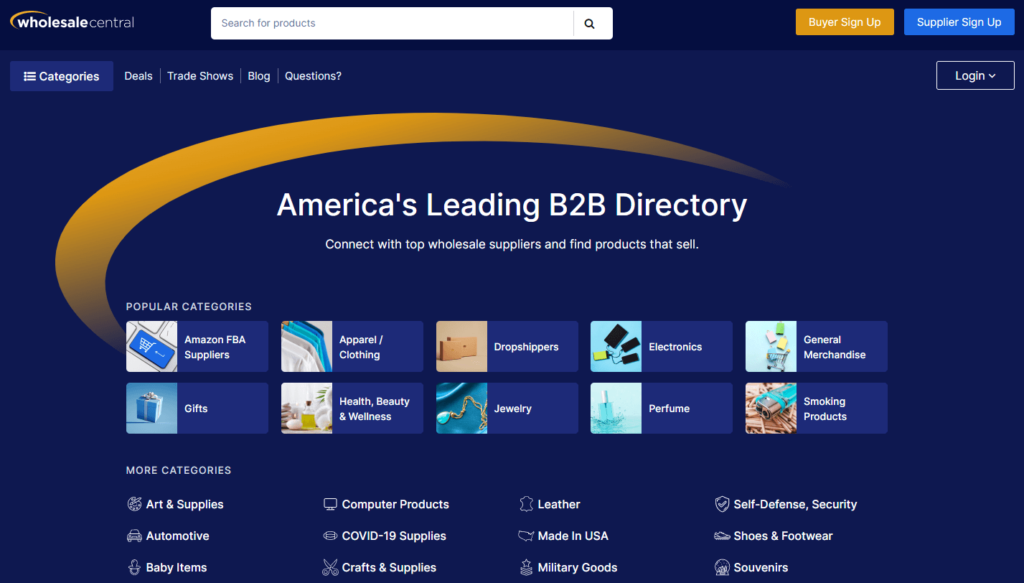Open the Health, Beauty & Wellness thumbnail
Image resolution: width=1024 pixels, height=583 pixels.
point(306,408)
